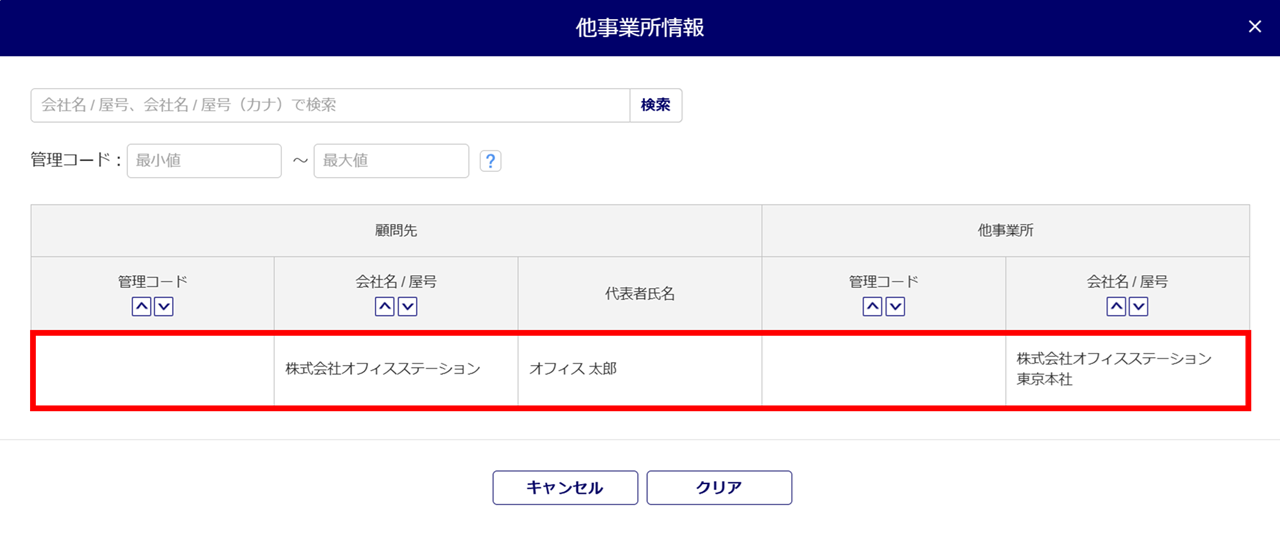Close the 他事業所情報 dialog
This screenshot has height=534, width=1280.
click(1255, 27)
